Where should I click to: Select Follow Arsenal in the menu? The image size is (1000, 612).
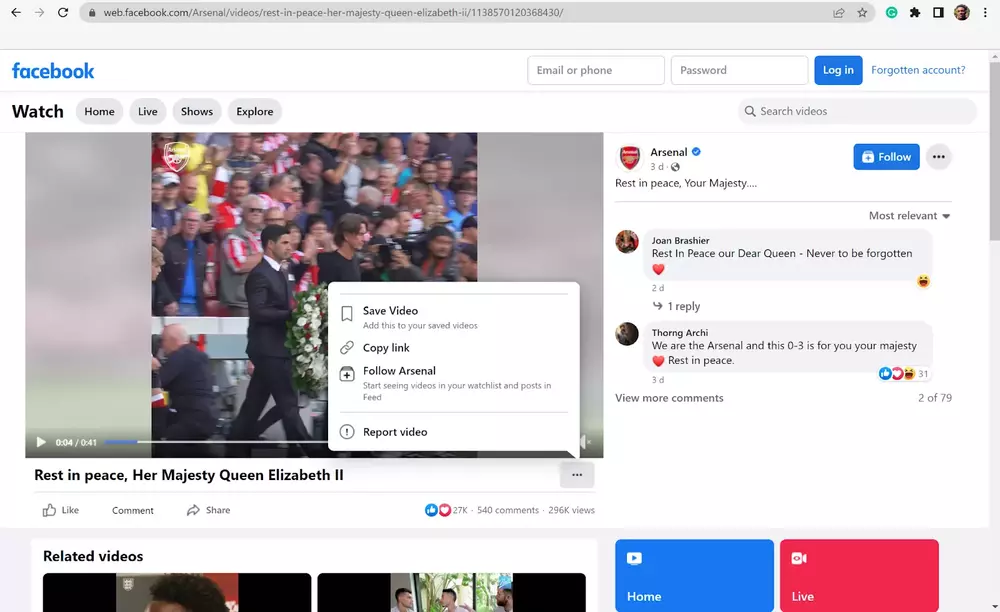tap(453, 382)
